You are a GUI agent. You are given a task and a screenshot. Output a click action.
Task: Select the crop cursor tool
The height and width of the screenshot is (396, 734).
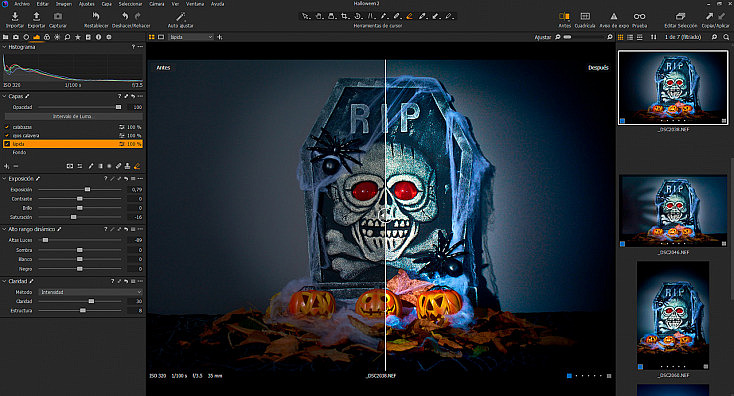point(345,16)
